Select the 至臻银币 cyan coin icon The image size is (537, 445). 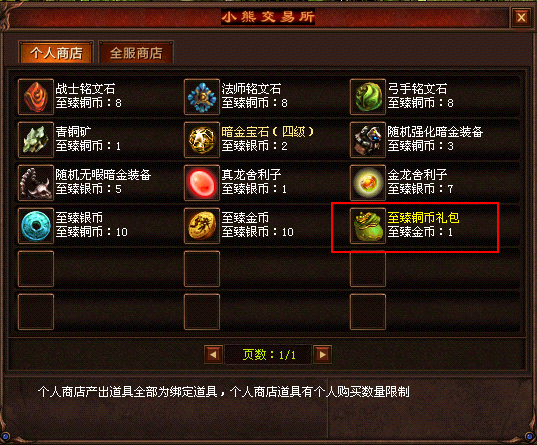[x=36, y=226]
